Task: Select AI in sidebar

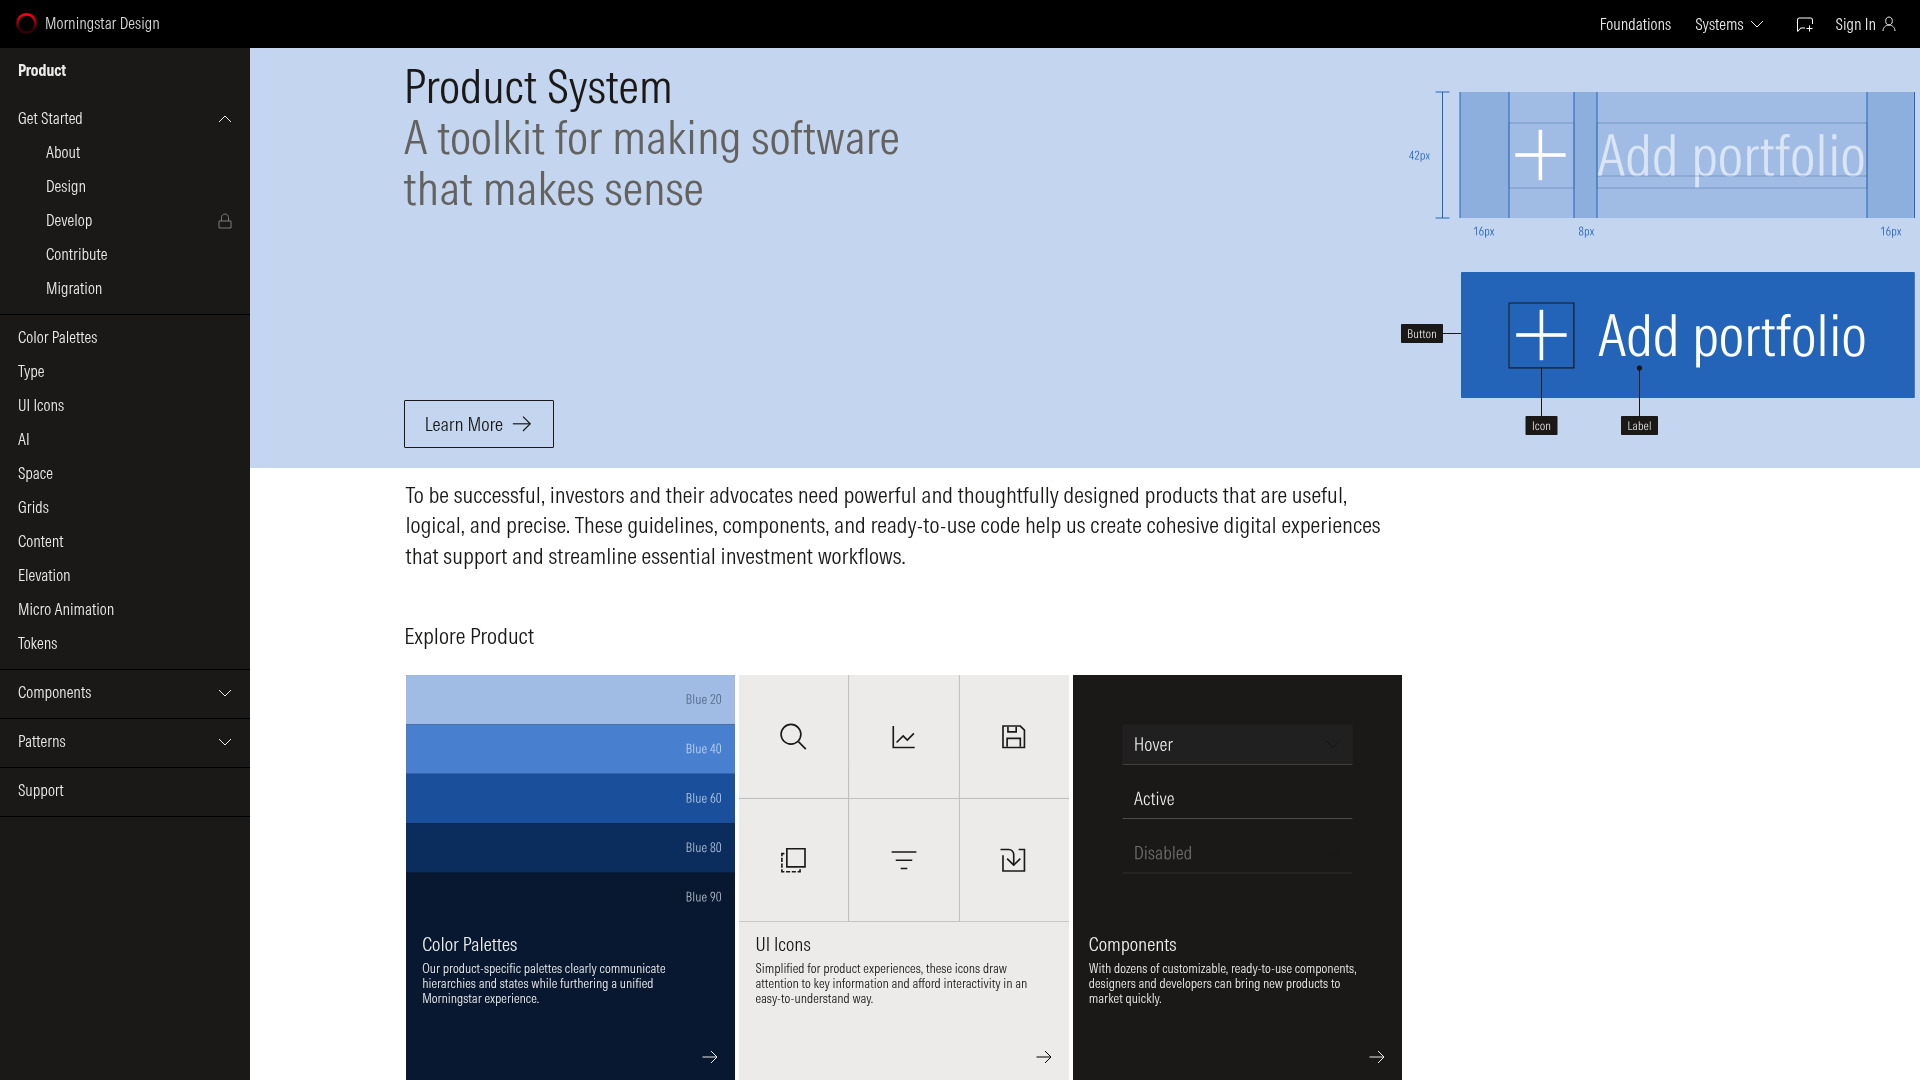Action: pyautogui.click(x=24, y=440)
